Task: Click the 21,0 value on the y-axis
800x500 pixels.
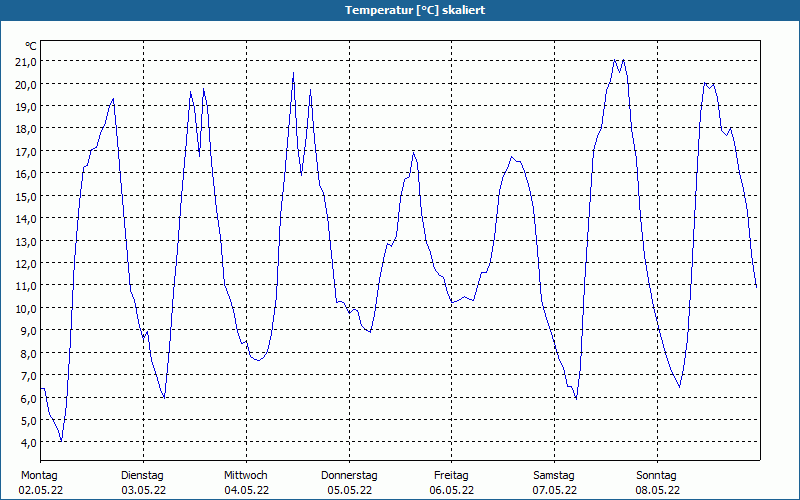Action: (26, 62)
